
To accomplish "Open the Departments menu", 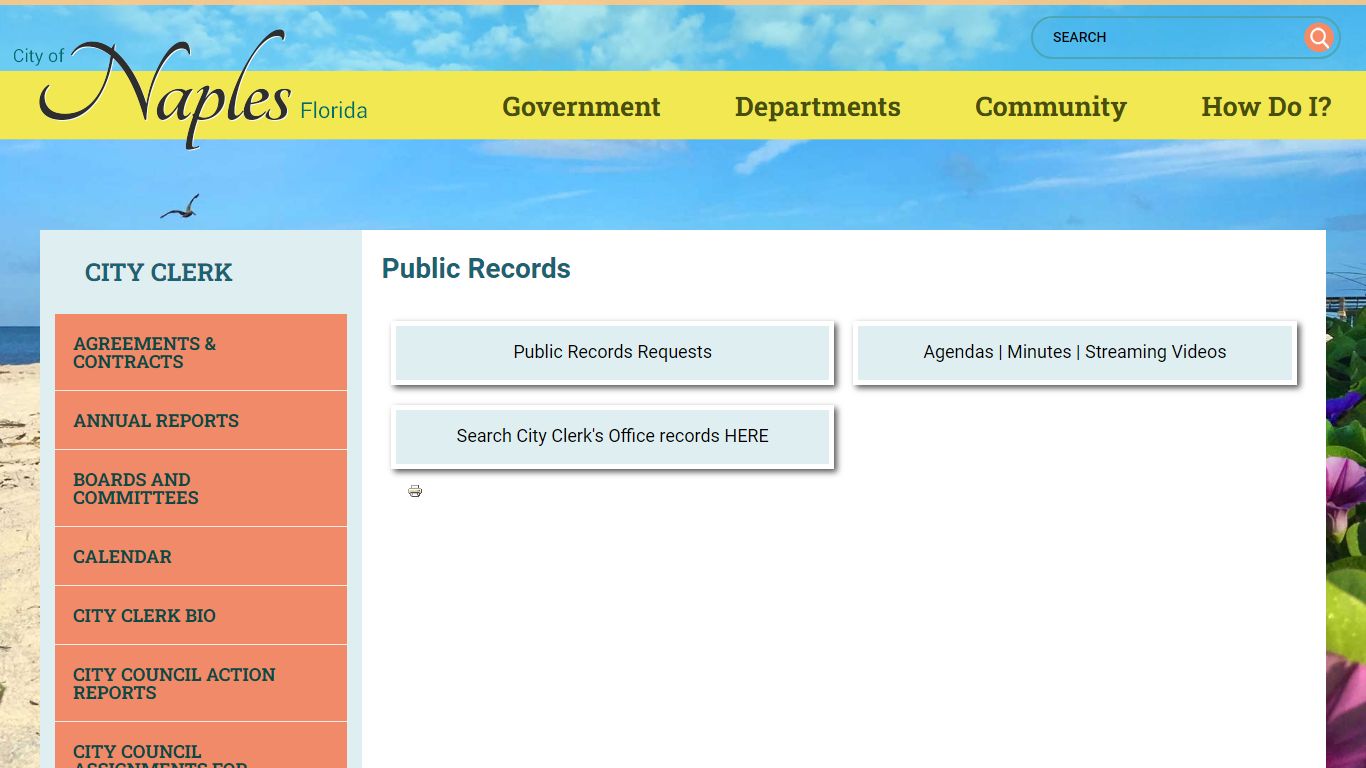I will pyautogui.click(x=818, y=106).
